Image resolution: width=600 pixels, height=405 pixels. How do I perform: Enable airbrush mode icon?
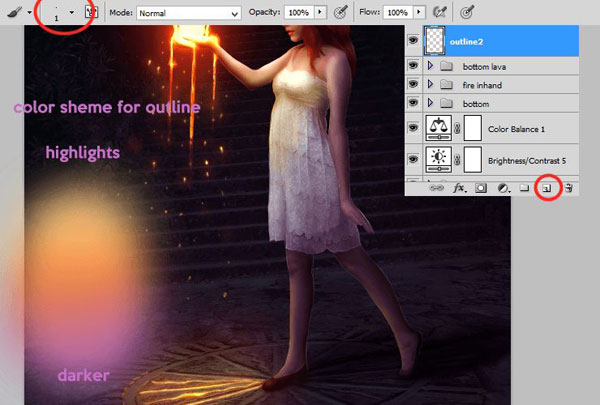click(440, 12)
